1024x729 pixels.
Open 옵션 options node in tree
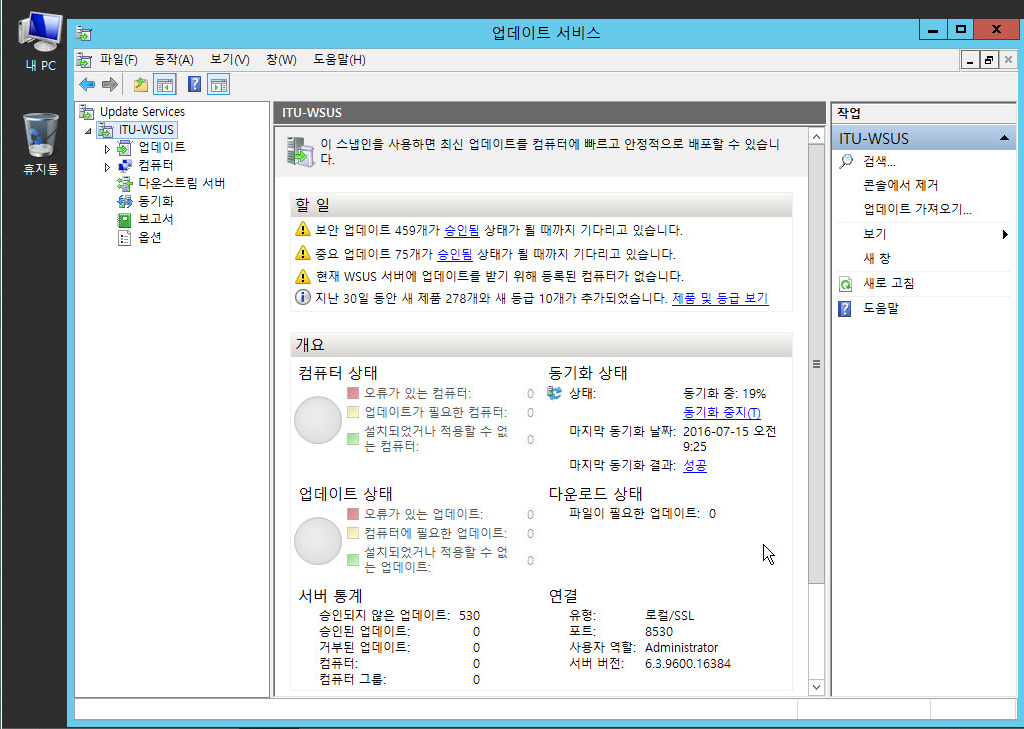[x=149, y=237]
